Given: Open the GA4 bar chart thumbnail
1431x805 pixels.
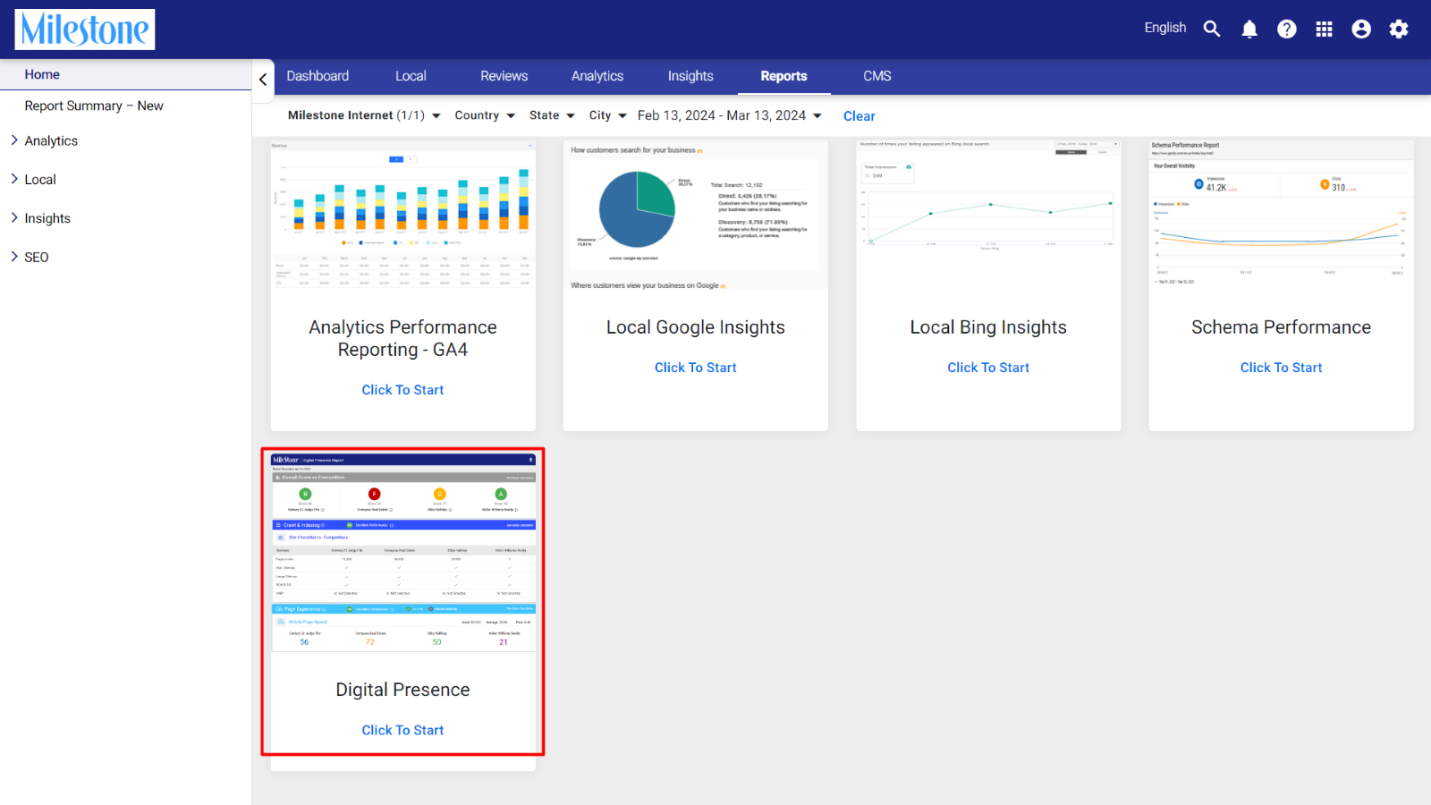Looking at the screenshot, I should tap(403, 215).
